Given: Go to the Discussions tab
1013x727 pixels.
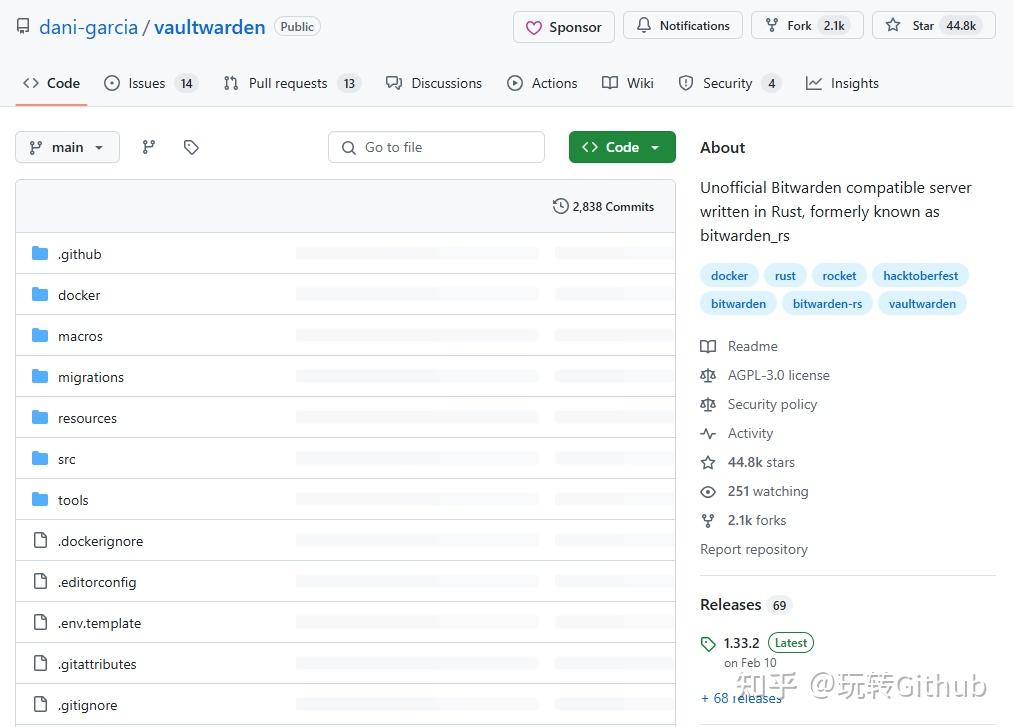Looking at the screenshot, I should tap(433, 83).
